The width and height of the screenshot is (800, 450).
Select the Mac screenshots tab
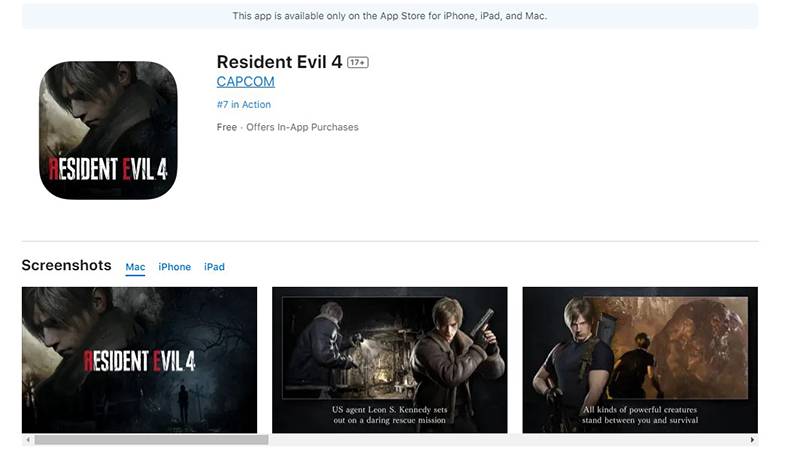[135, 267]
